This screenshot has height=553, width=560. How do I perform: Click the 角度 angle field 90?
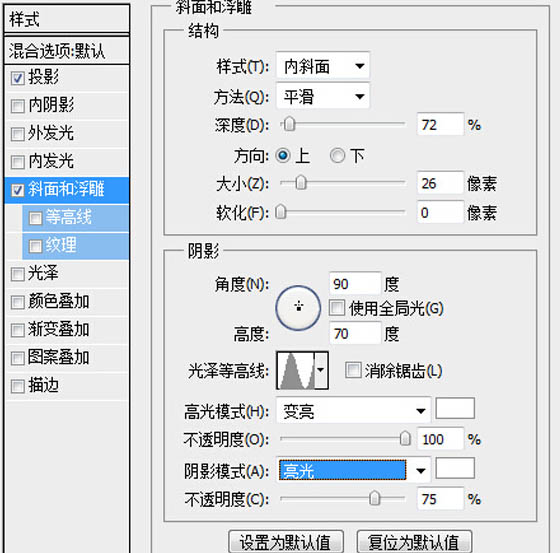pyautogui.click(x=355, y=284)
